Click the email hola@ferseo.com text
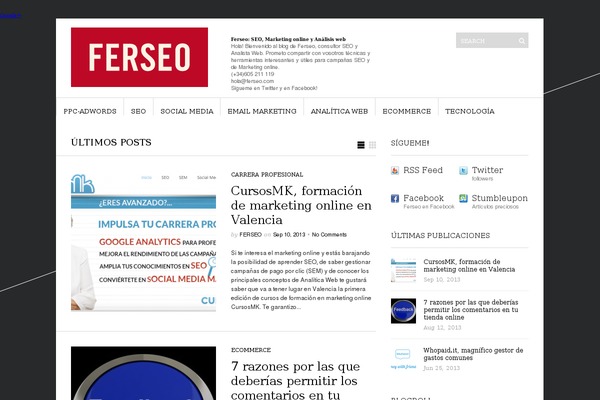The width and height of the screenshot is (600, 400). (252, 81)
